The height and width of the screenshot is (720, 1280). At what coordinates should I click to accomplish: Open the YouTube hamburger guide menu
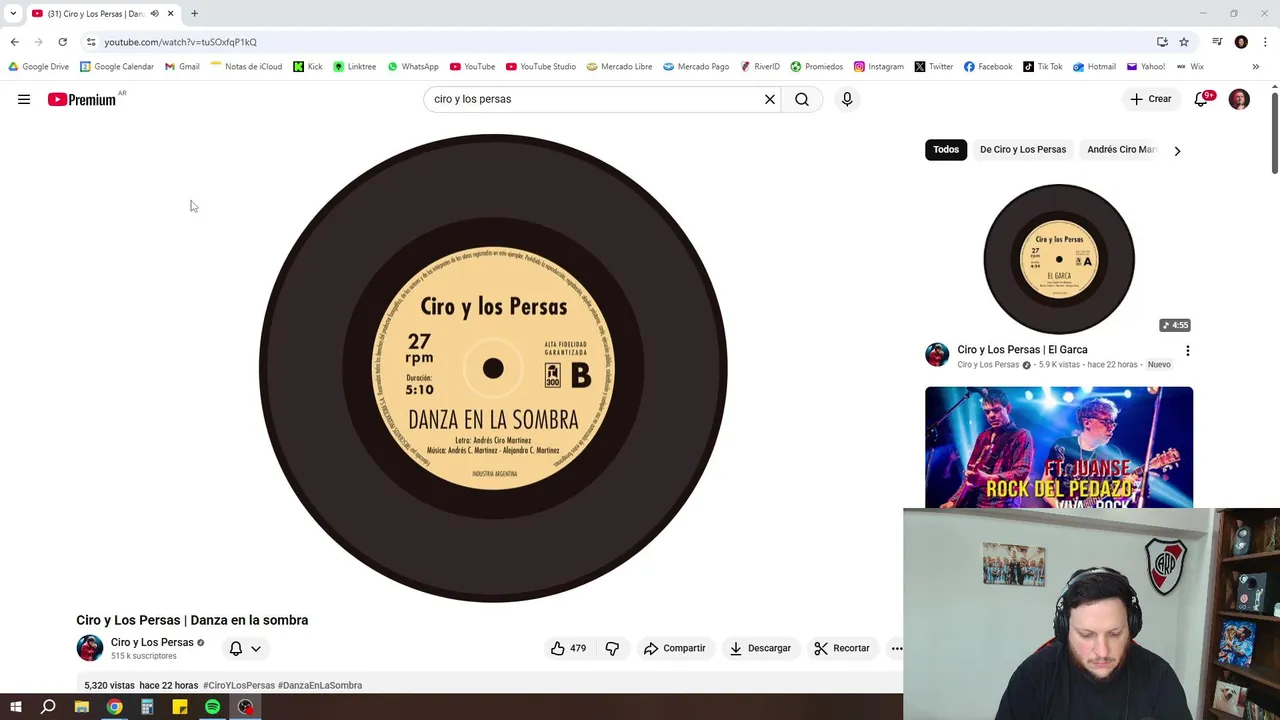[x=24, y=99]
